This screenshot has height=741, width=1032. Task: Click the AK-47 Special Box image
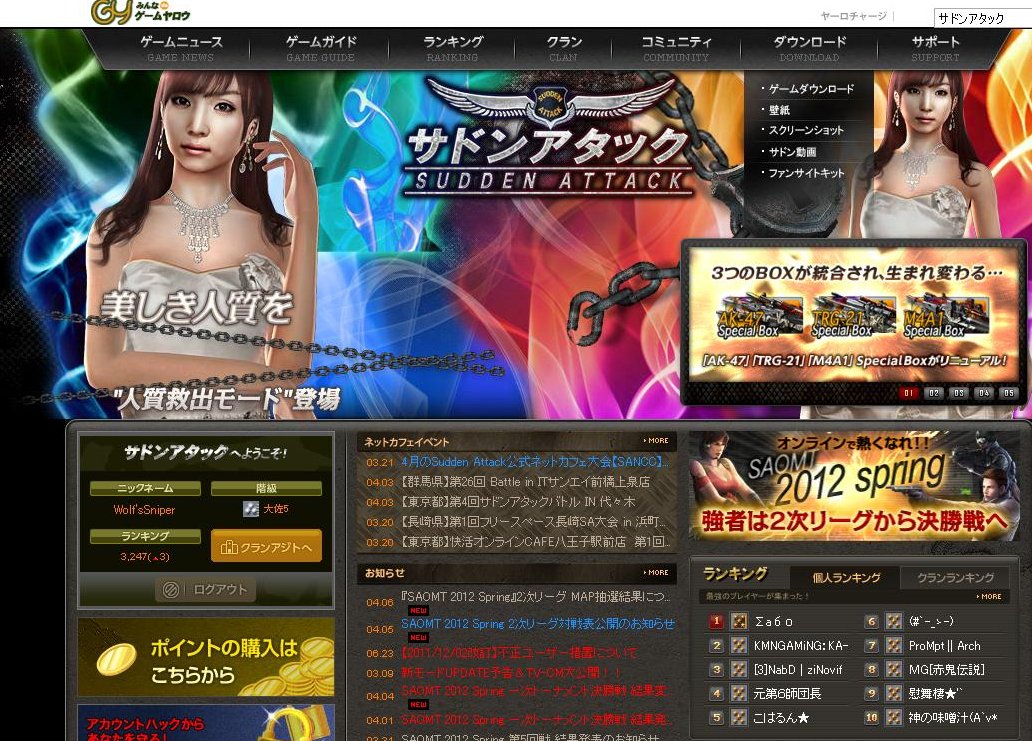[x=759, y=316]
